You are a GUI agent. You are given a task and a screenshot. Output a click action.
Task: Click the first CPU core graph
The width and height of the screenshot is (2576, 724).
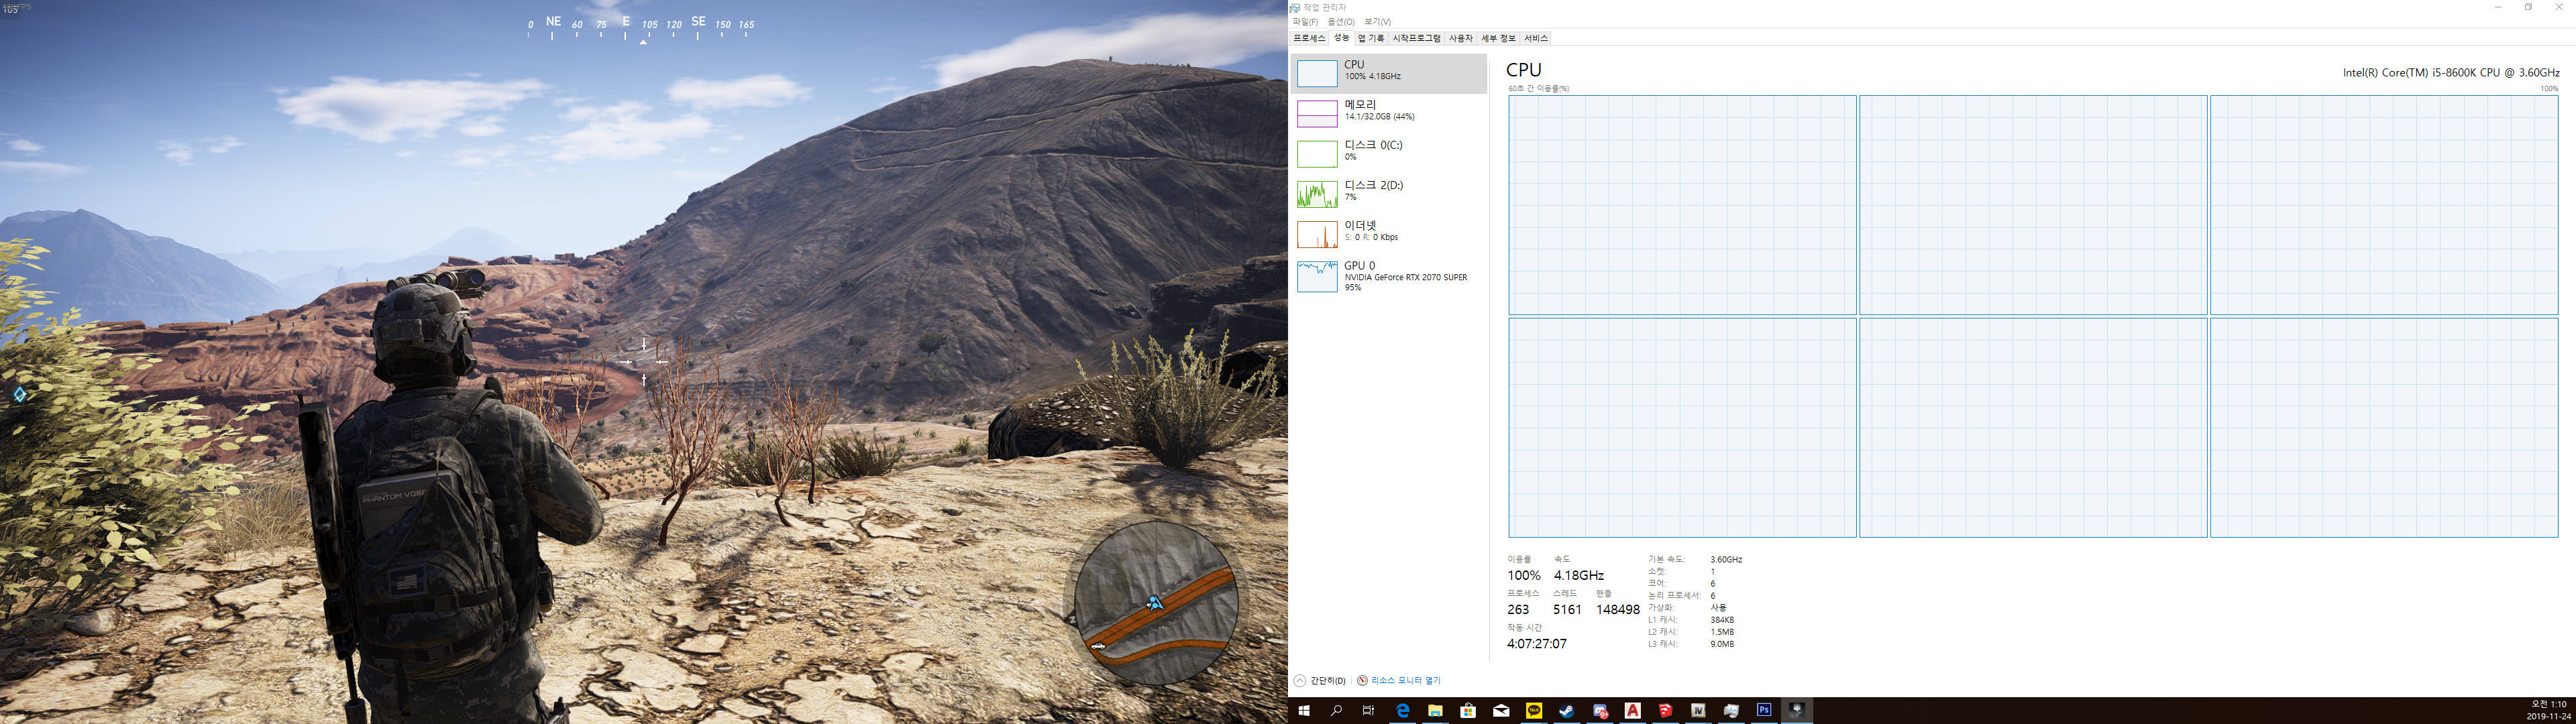click(1682, 205)
